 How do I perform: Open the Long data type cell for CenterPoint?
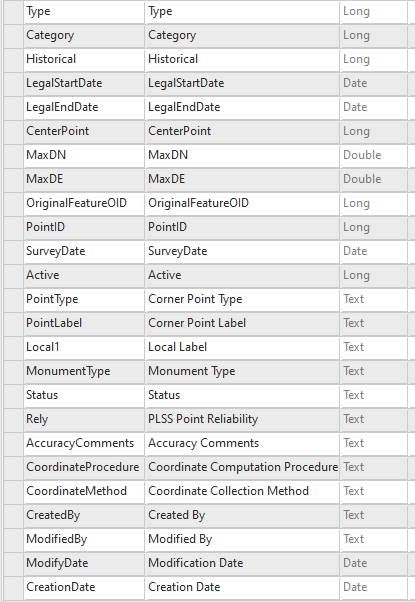pyautogui.click(x=374, y=131)
